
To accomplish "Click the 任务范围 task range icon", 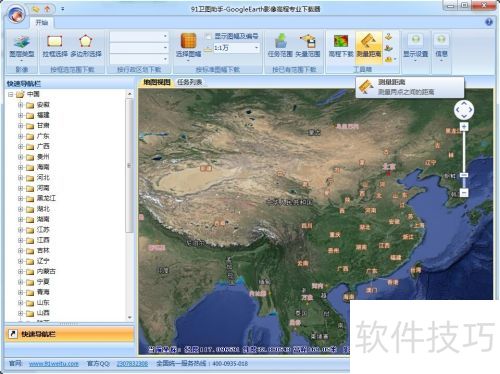I will coord(280,46).
